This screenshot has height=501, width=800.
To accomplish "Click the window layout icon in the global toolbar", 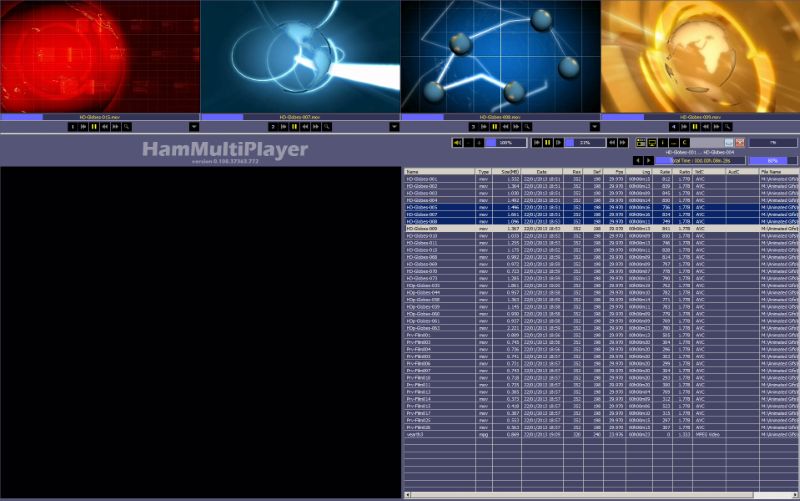I will 641,143.
